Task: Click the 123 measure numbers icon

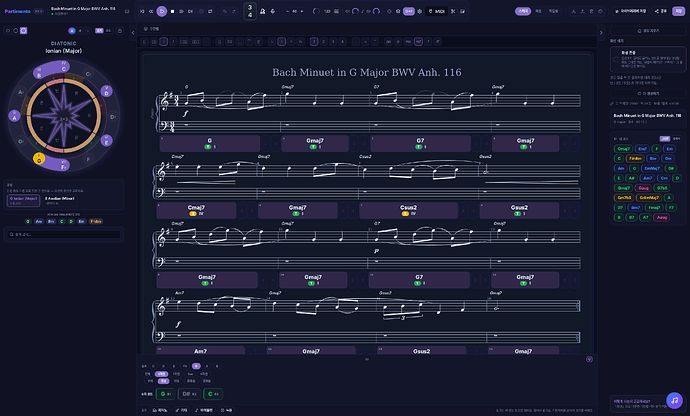Action: click(327, 11)
